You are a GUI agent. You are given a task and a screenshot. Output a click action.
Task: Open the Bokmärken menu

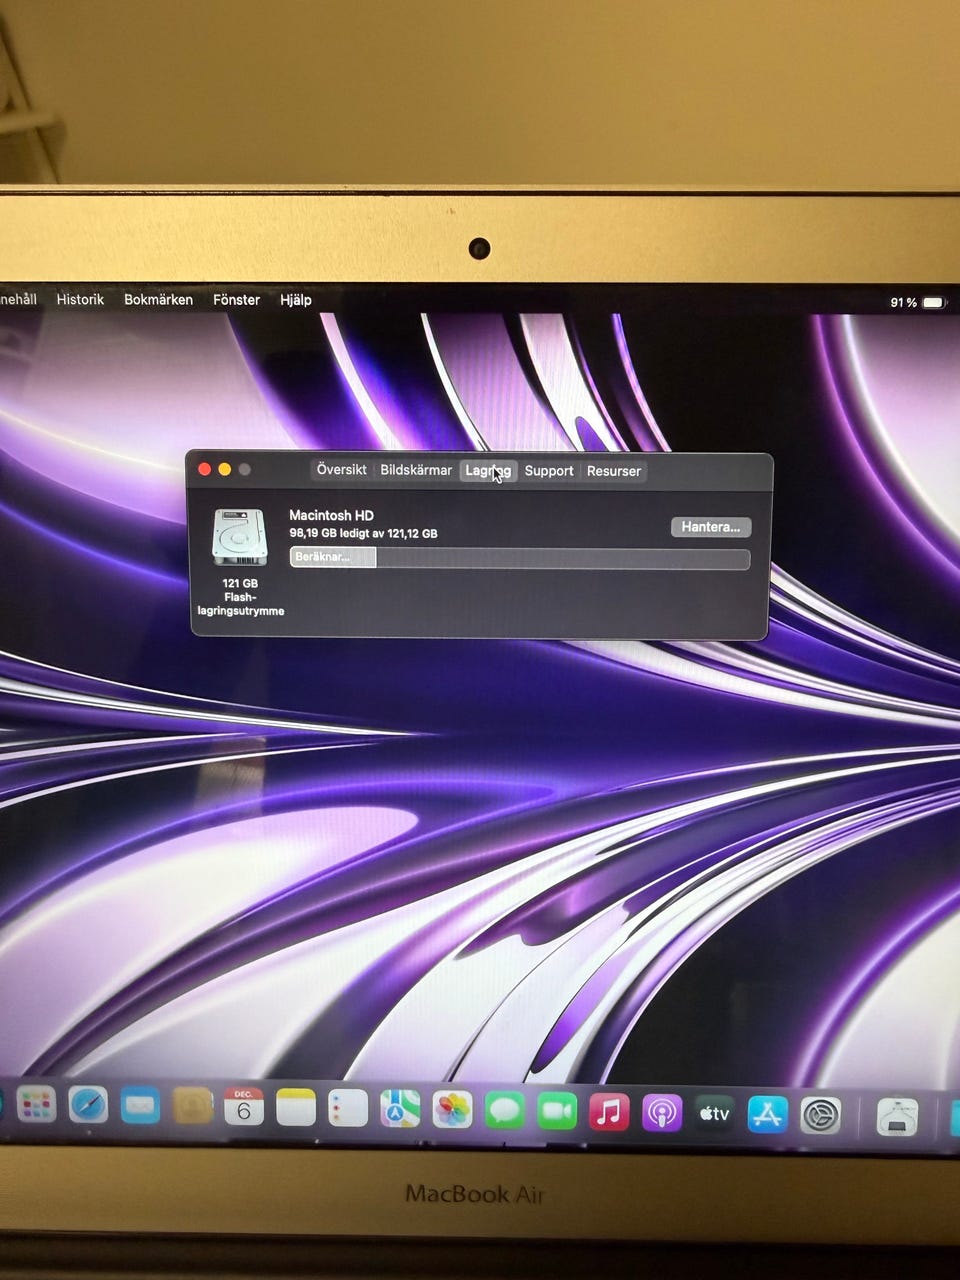click(158, 299)
